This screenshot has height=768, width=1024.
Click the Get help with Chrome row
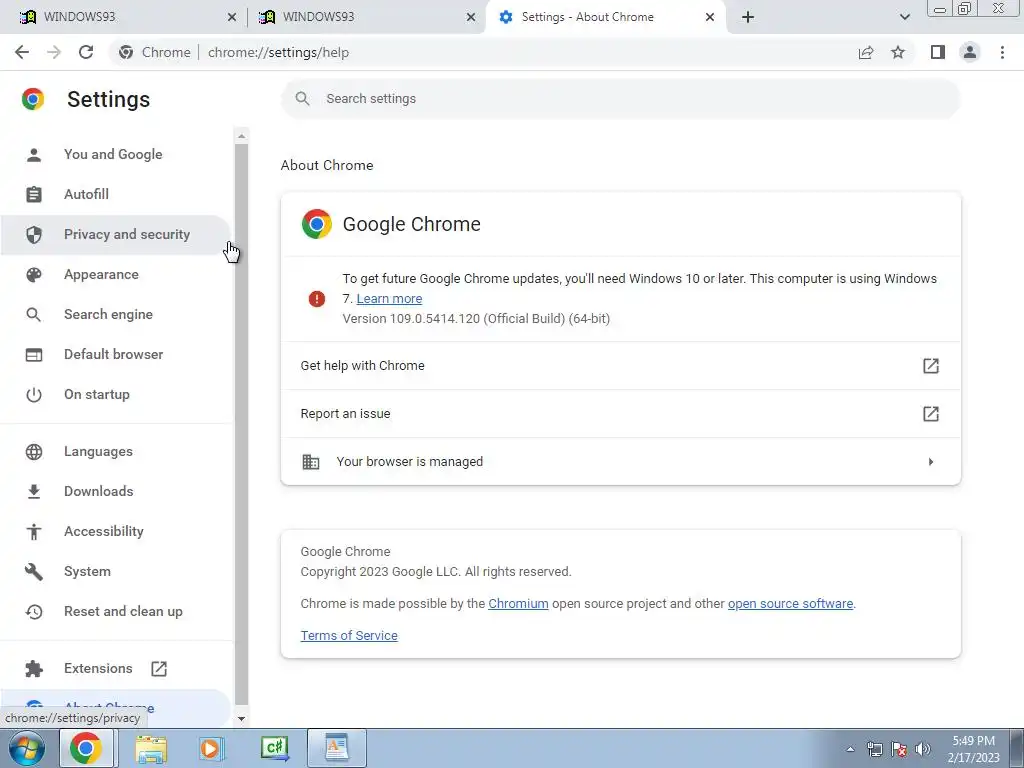[620, 366]
